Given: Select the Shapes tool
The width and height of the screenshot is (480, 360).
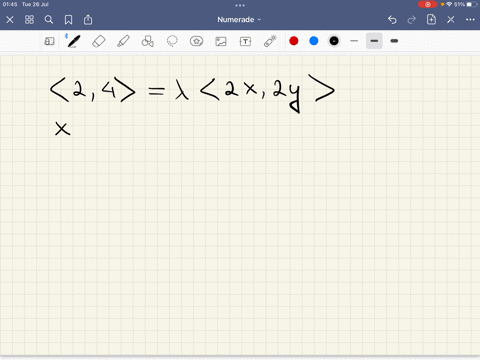Looking at the screenshot, I should point(148,41).
